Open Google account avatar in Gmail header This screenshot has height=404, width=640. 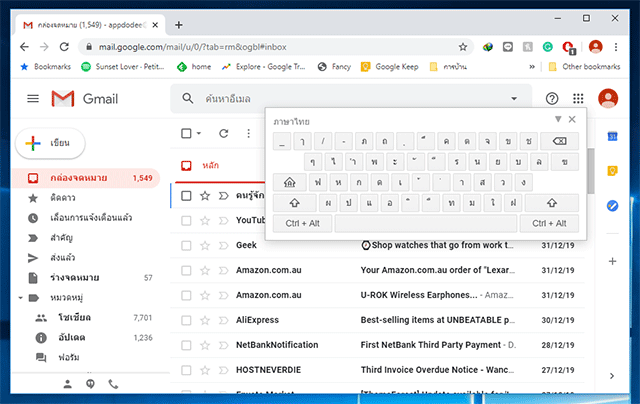coord(608,98)
